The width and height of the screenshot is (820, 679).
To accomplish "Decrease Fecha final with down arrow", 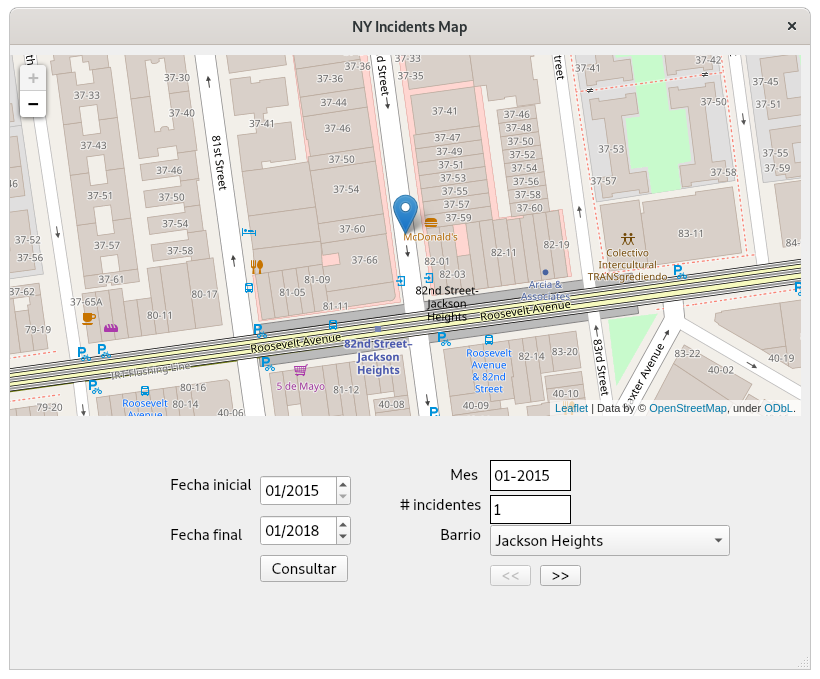I will (343, 537).
